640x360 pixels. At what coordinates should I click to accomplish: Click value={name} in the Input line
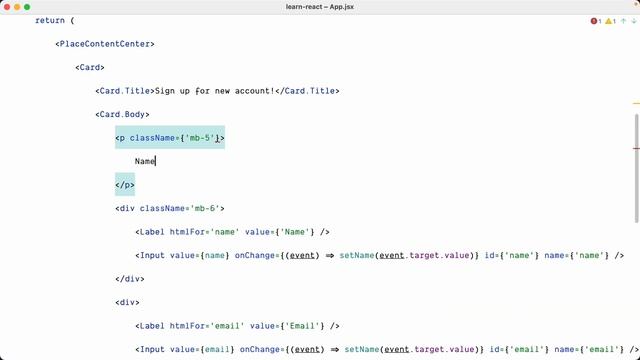pyautogui.click(x=200, y=256)
